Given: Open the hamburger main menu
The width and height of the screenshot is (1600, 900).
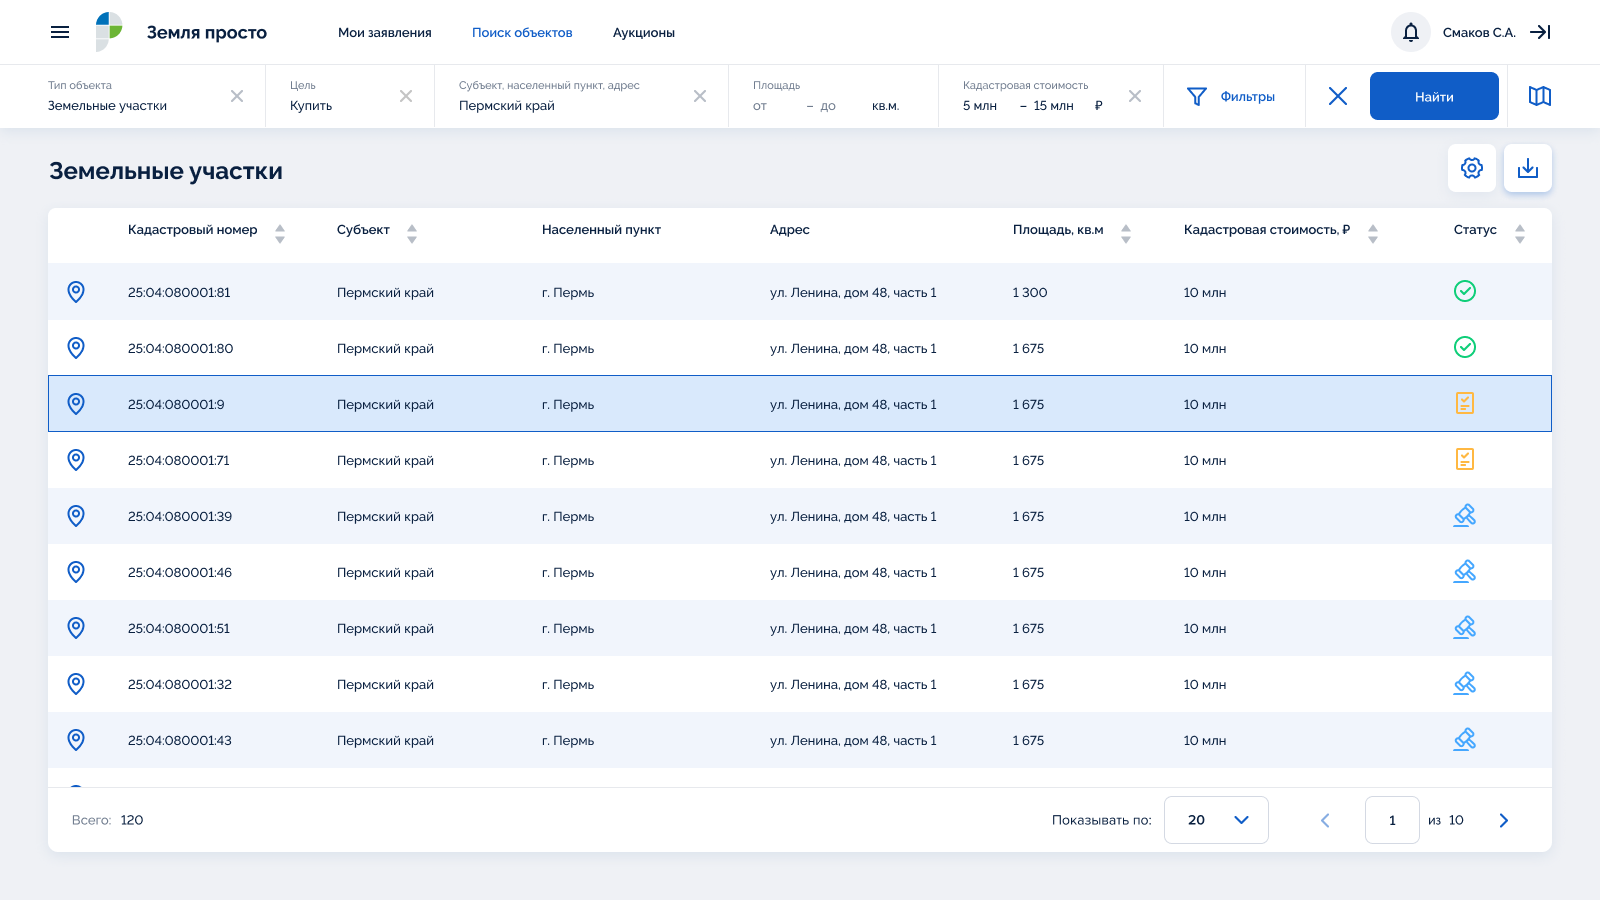Looking at the screenshot, I should (60, 32).
